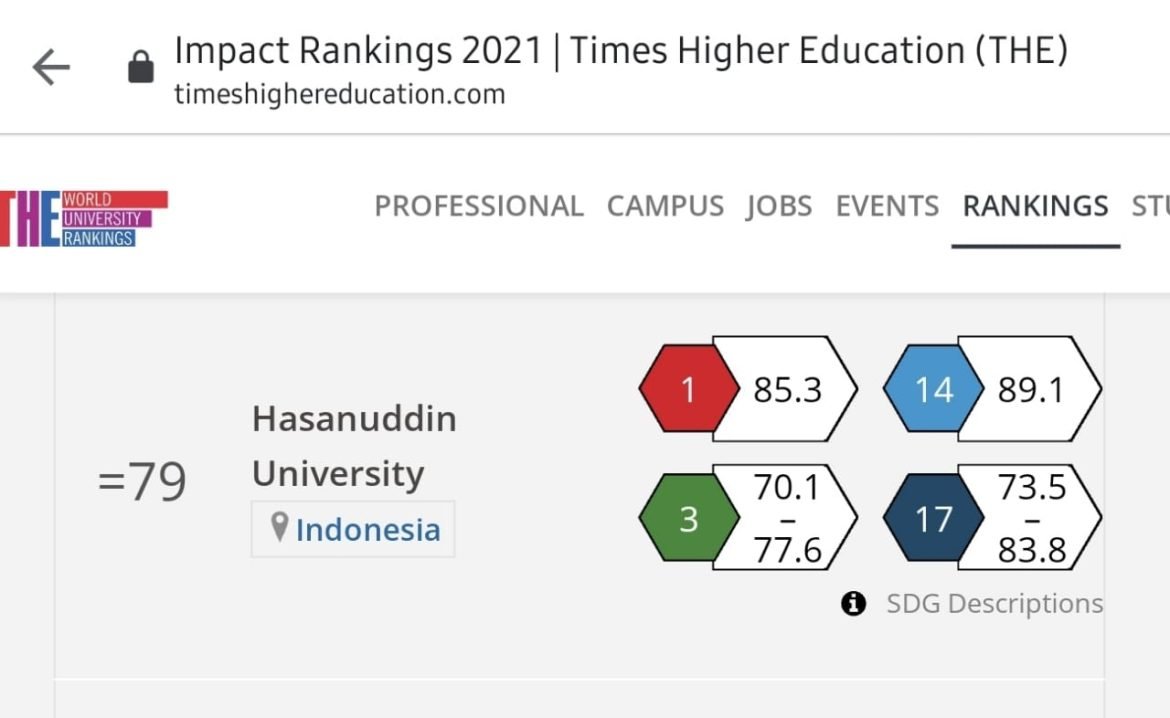Select the Rankings tab
Image resolution: width=1170 pixels, height=718 pixels.
(x=1035, y=206)
